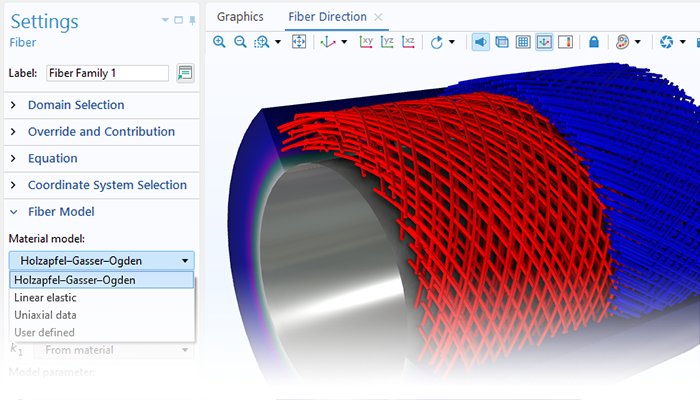The image size is (700, 400).
Task: Activate the zoom box tool
Action: click(262, 42)
